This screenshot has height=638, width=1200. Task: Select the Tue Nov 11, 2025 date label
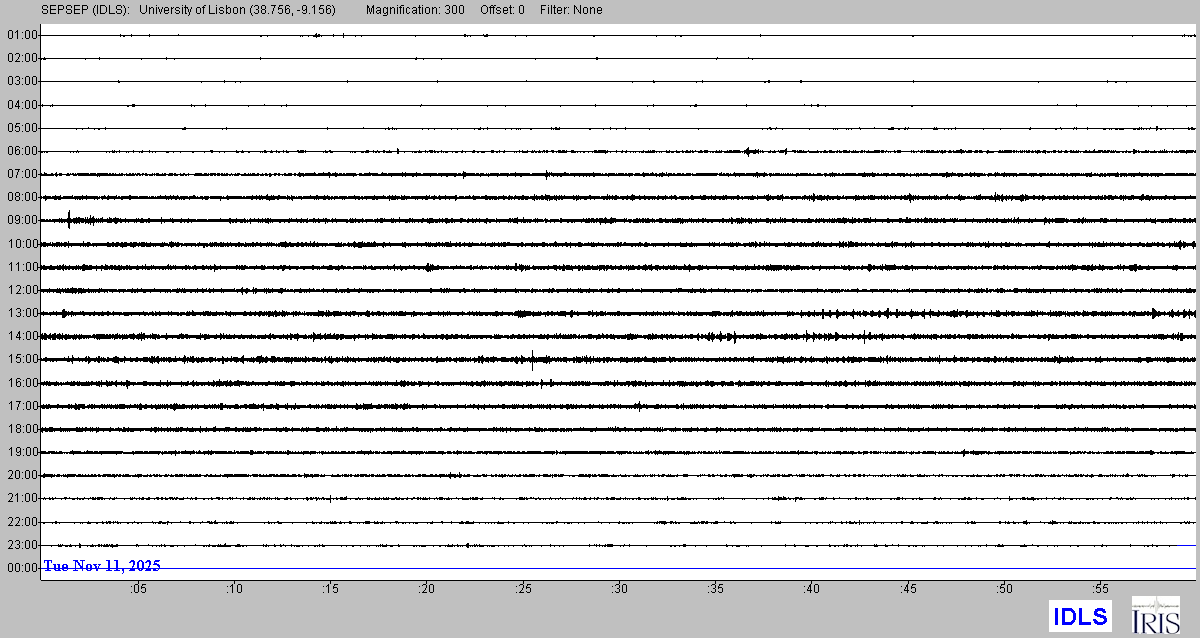[x=101, y=566]
